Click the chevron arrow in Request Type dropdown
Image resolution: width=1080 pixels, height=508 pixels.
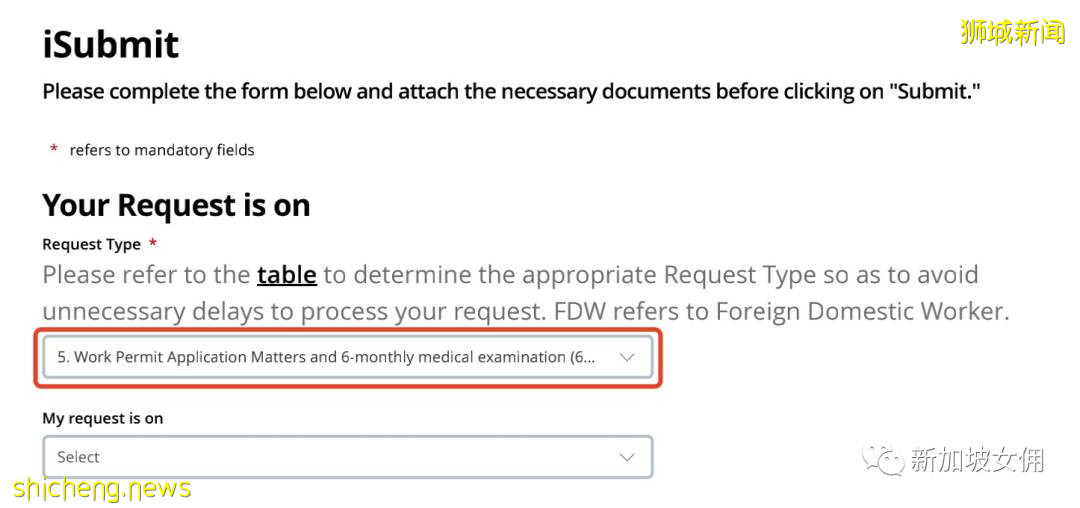pos(627,357)
